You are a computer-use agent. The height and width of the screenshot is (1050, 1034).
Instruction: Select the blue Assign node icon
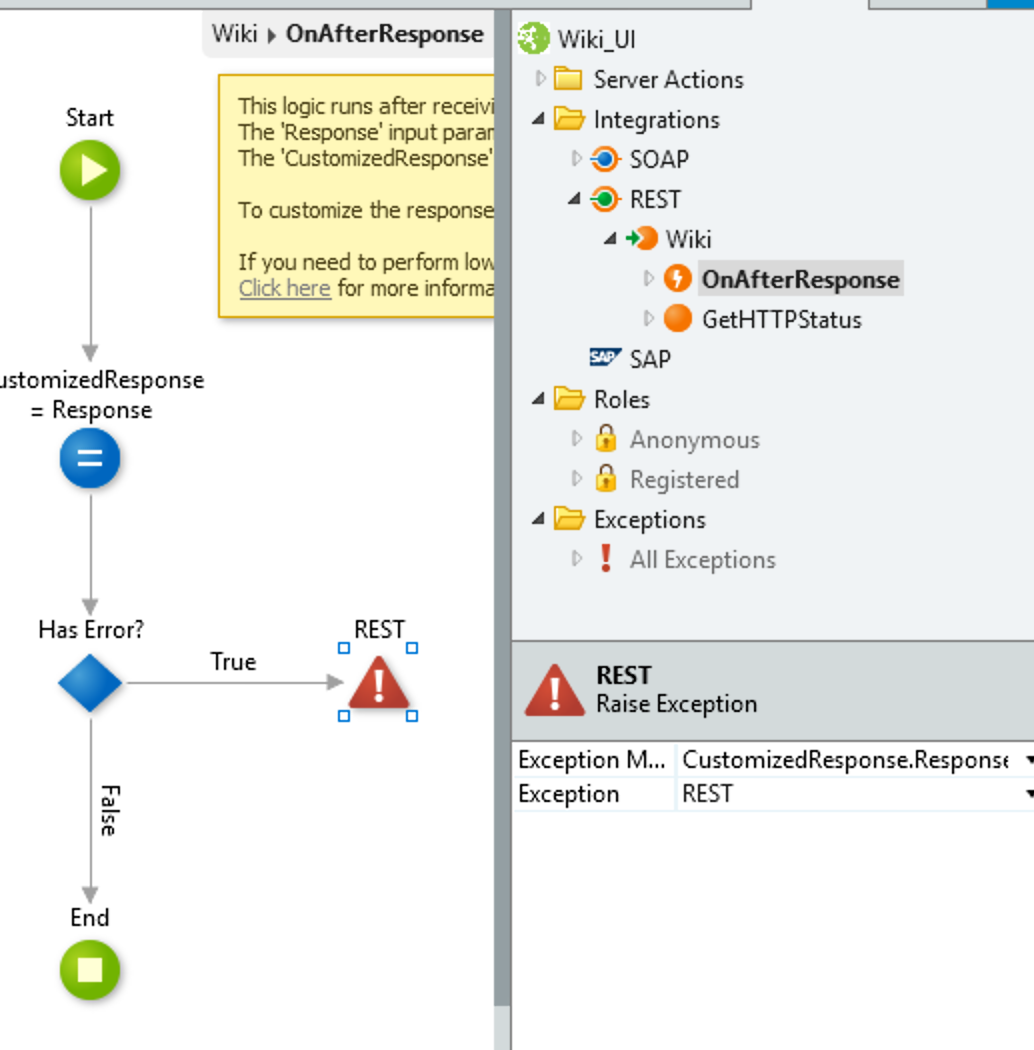90,458
